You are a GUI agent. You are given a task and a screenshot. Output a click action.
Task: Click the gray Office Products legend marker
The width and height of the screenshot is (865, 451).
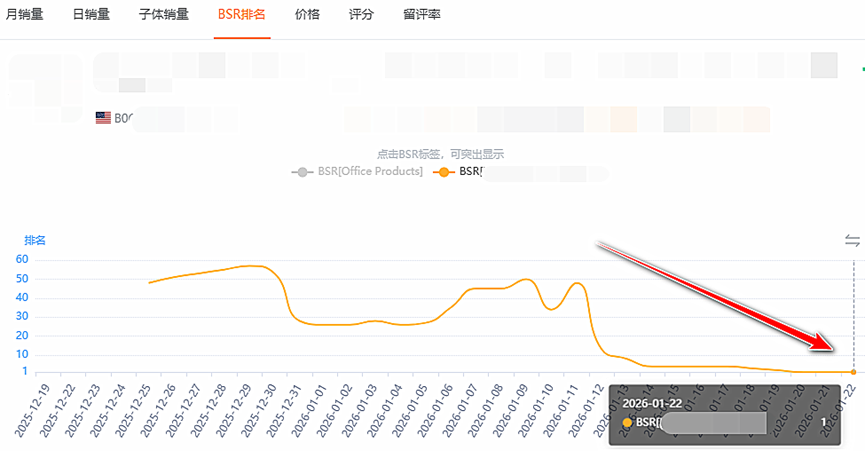coord(301,172)
